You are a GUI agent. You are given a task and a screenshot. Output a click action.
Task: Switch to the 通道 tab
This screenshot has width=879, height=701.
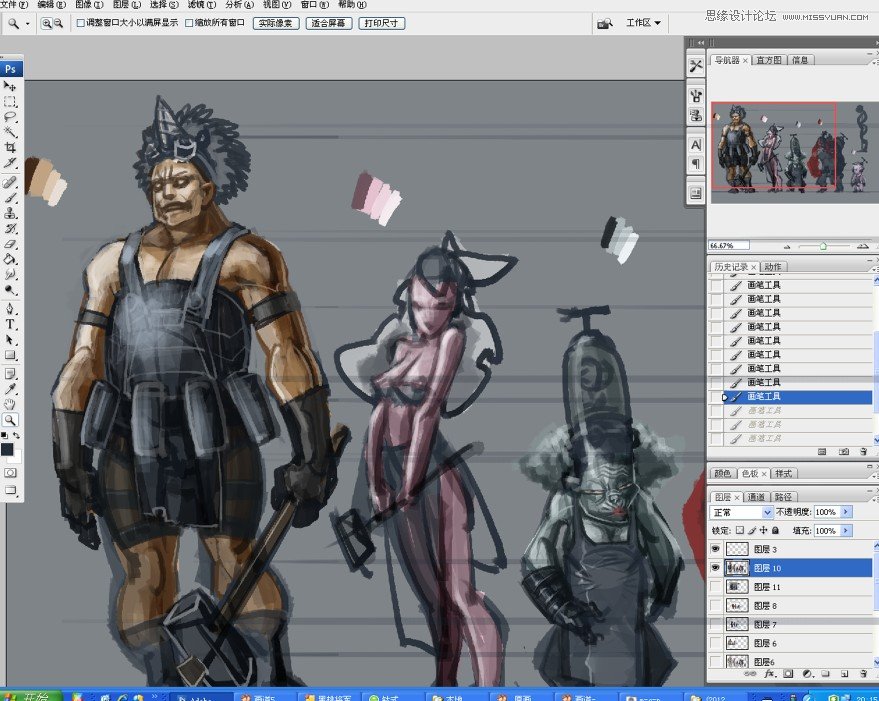[756, 497]
